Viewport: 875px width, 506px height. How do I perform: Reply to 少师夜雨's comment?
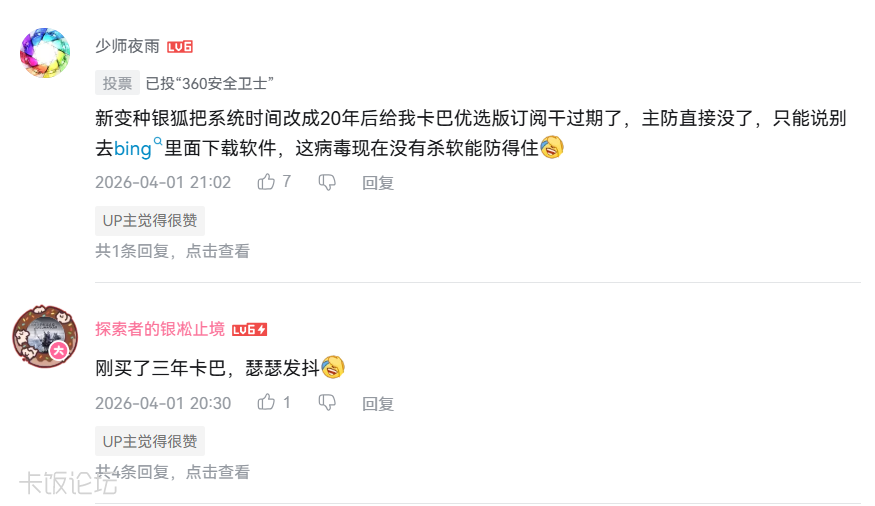tap(378, 183)
